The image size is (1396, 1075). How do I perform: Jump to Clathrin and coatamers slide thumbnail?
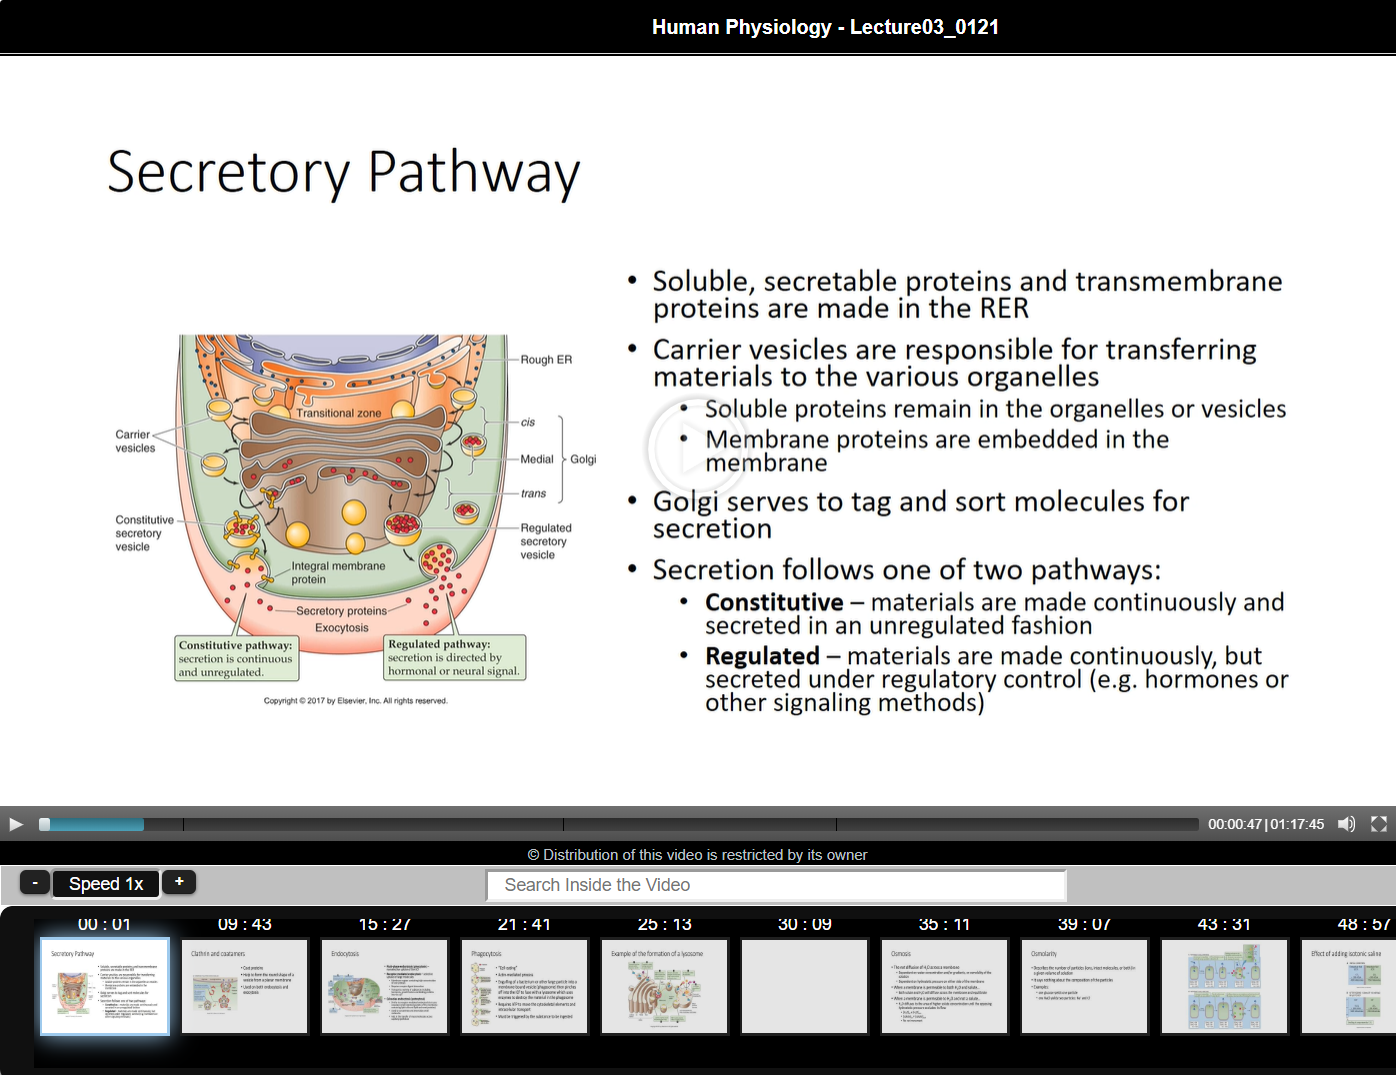pyautogui.click(x=245, y=986)
